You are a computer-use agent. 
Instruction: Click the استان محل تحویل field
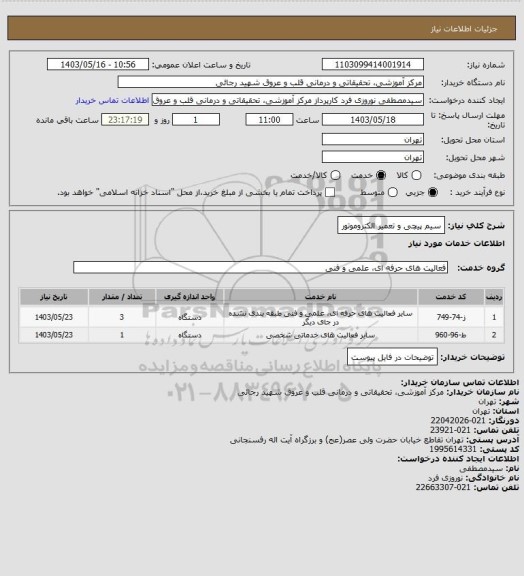click(373, 140)
